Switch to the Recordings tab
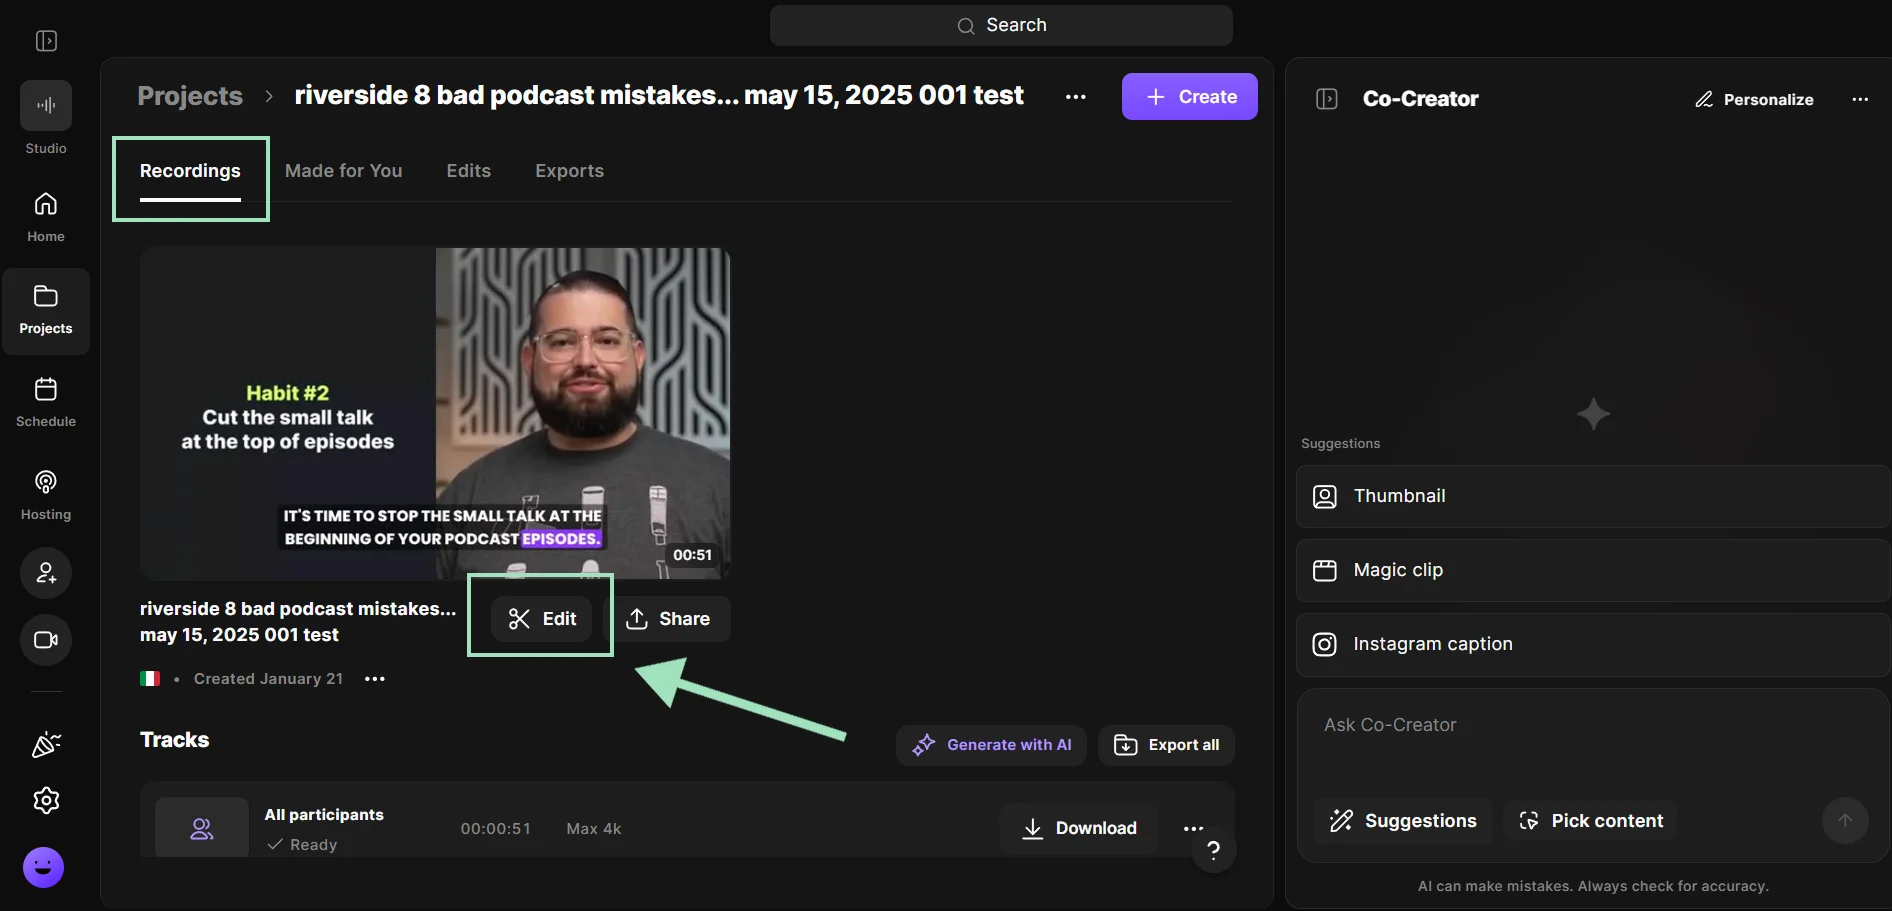 [190, 171]
